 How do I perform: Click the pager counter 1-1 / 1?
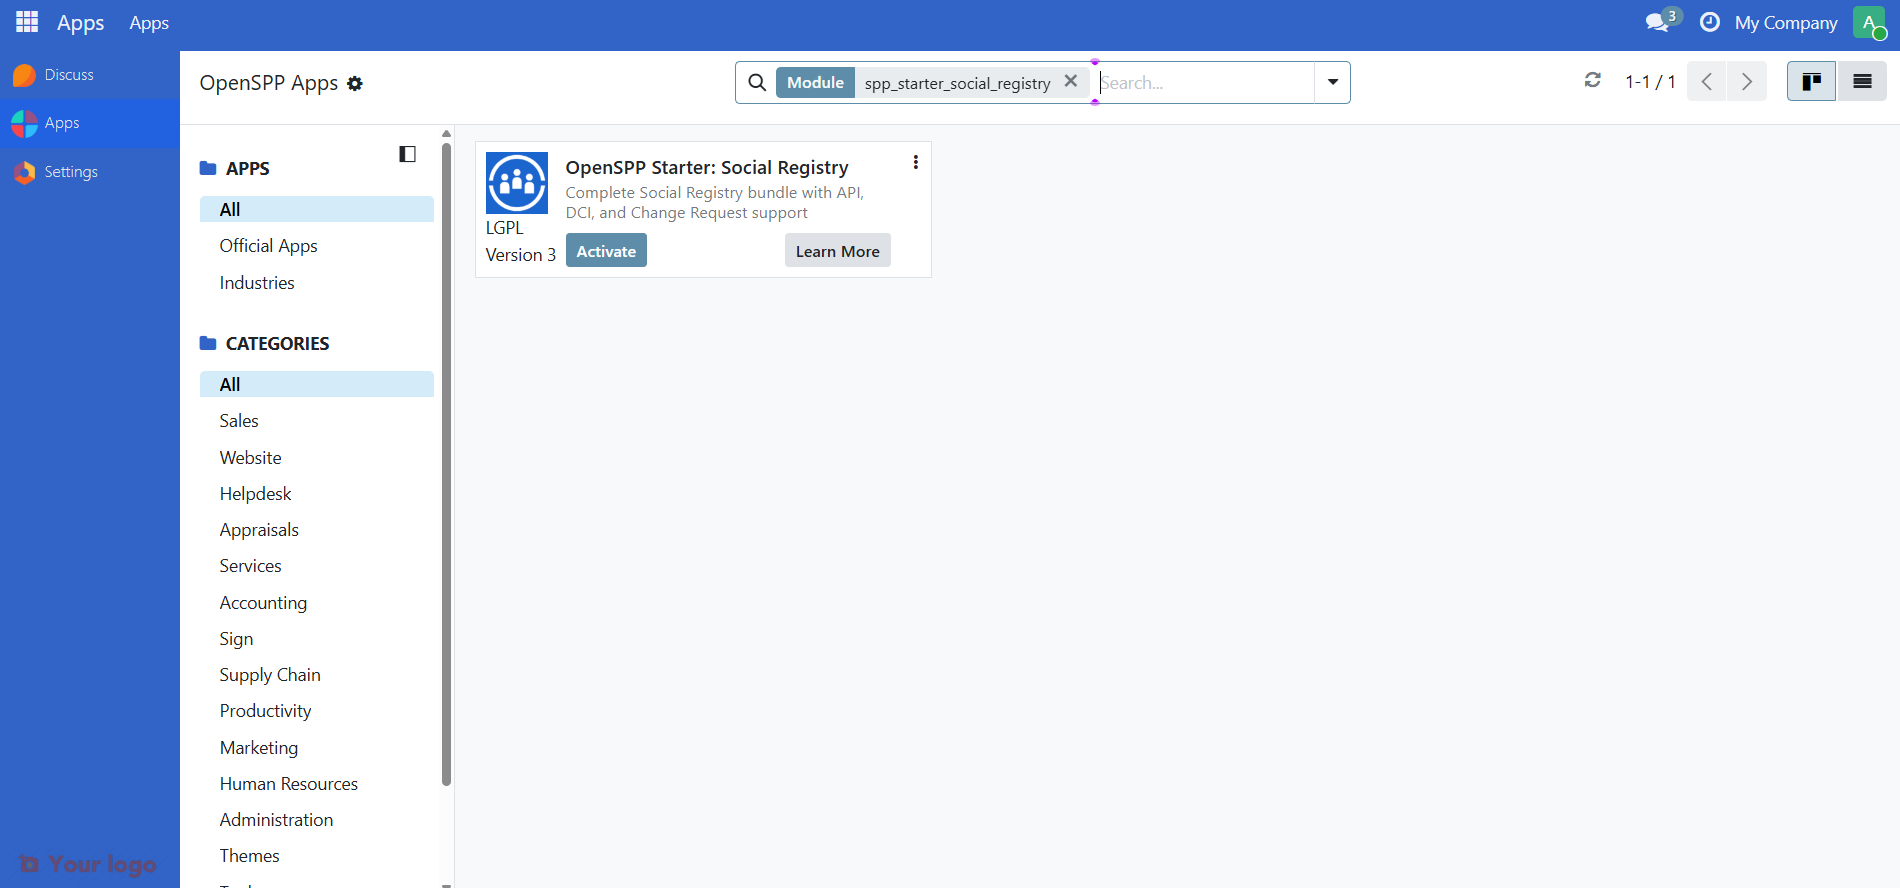[1650, 82]
